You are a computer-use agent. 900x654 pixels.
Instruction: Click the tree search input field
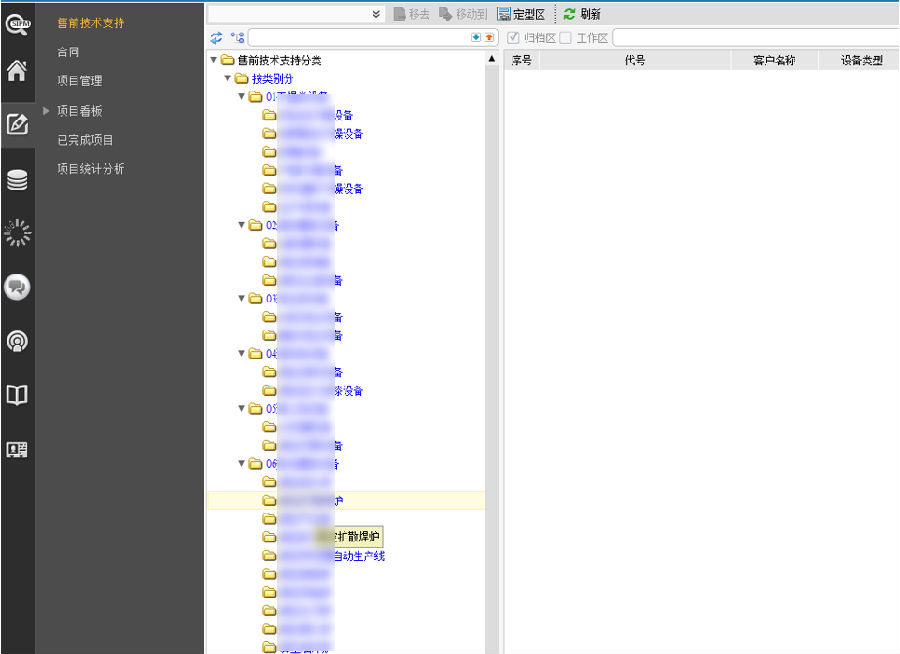(358, 37)
